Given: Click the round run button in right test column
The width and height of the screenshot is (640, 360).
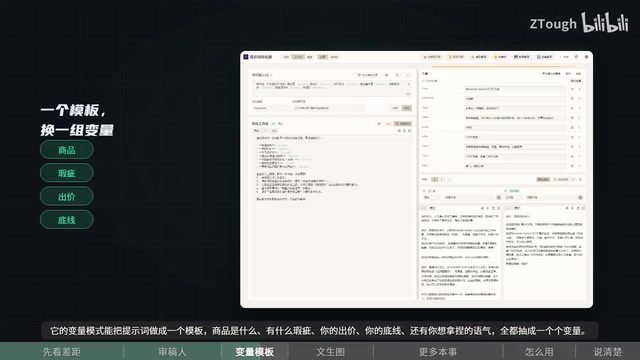Looking at the screenshot, I should click(580, 198).
